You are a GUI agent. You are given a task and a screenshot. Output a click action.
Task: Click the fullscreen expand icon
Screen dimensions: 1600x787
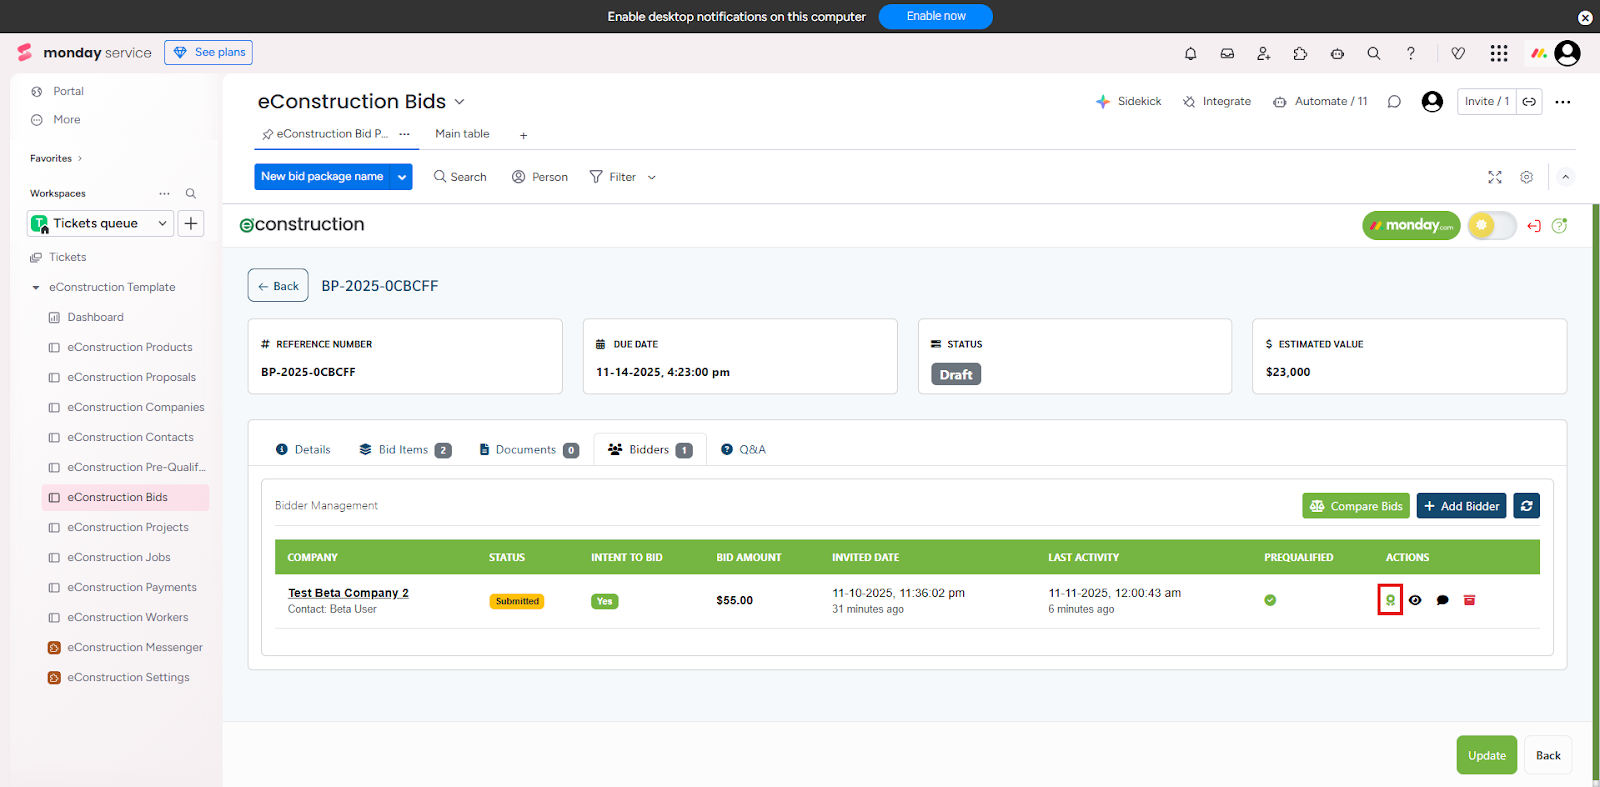1494,177
